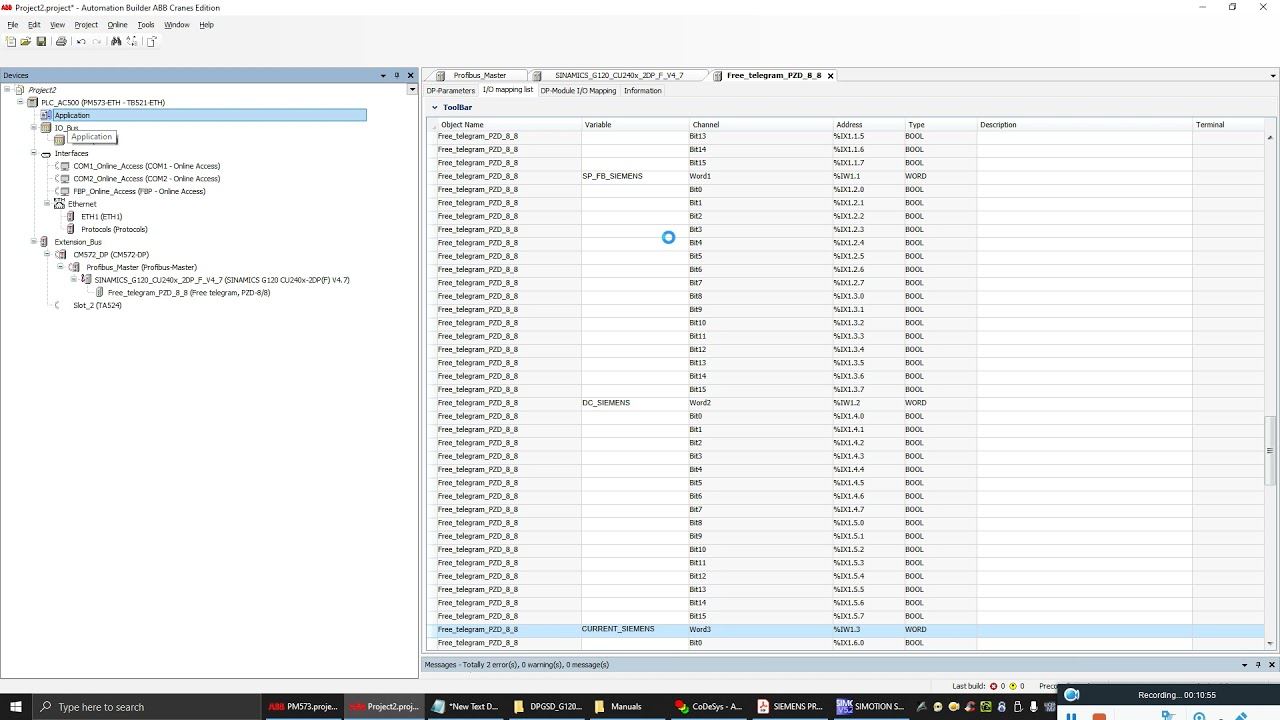Viewport: 1280px width, 720px height.
Task: Click the Windows search box
Action: point(145,707)
